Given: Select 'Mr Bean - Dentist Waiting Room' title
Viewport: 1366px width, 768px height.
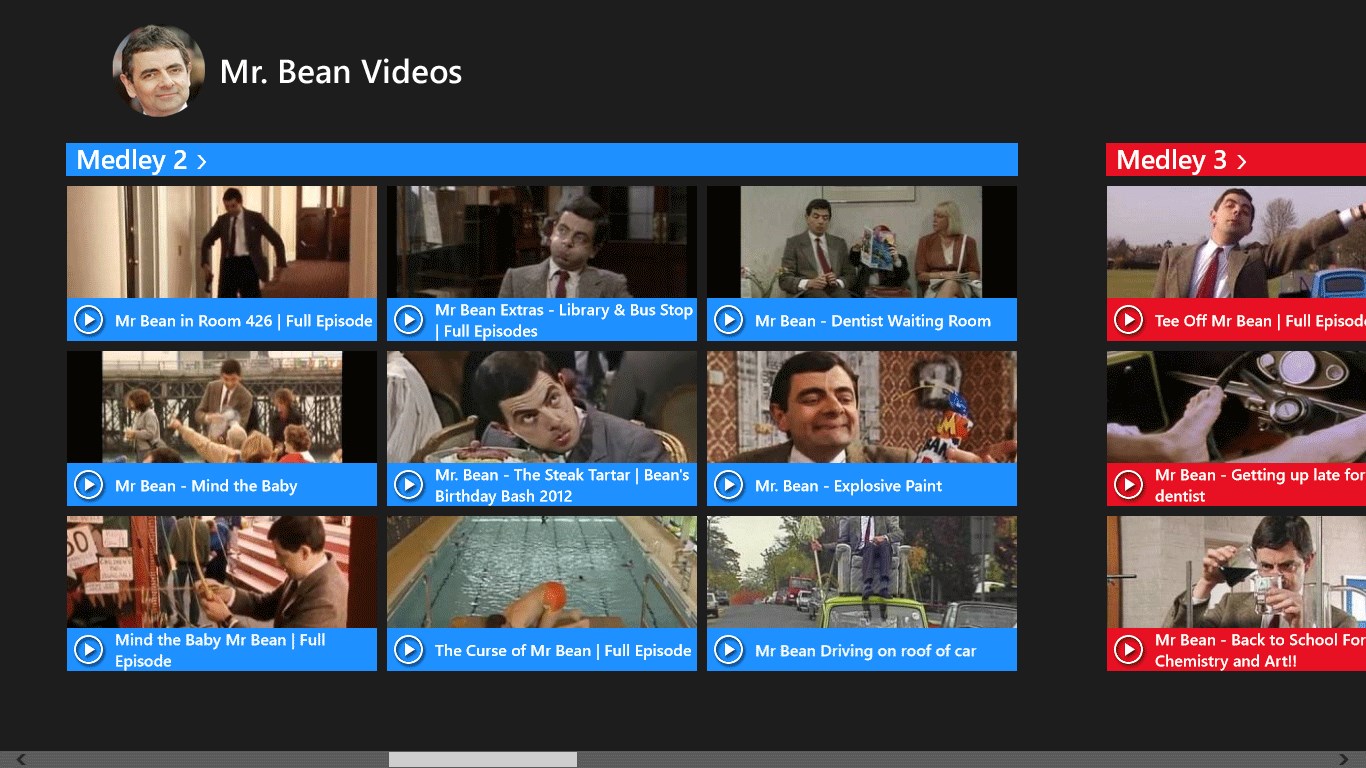Looking at the screenshot, I should (x=873, y=321).
